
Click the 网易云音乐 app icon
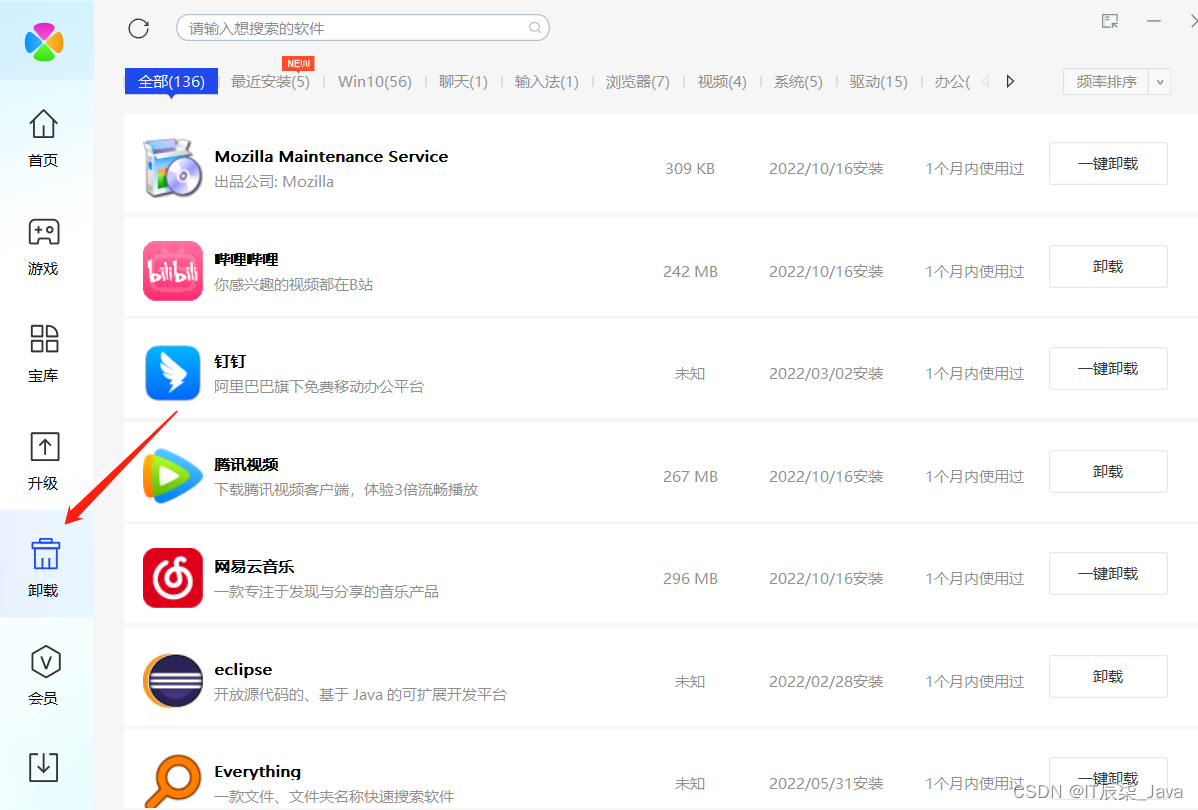pos(173,578)
